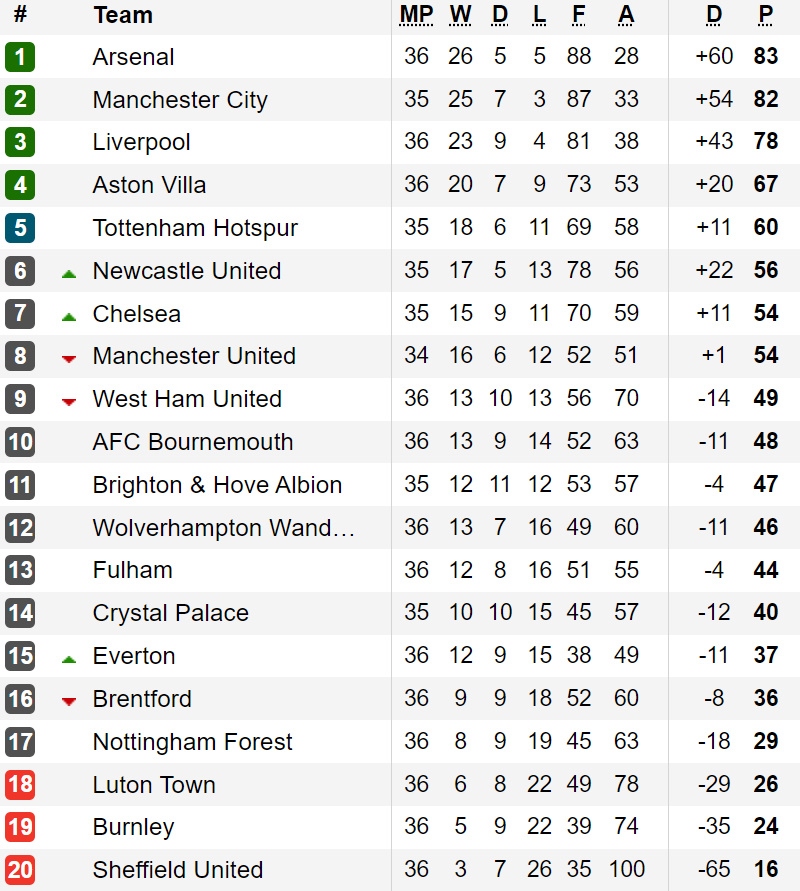Click the Team column header
The width and height of the screenshot is (800, 891).
tap(123, 15)
